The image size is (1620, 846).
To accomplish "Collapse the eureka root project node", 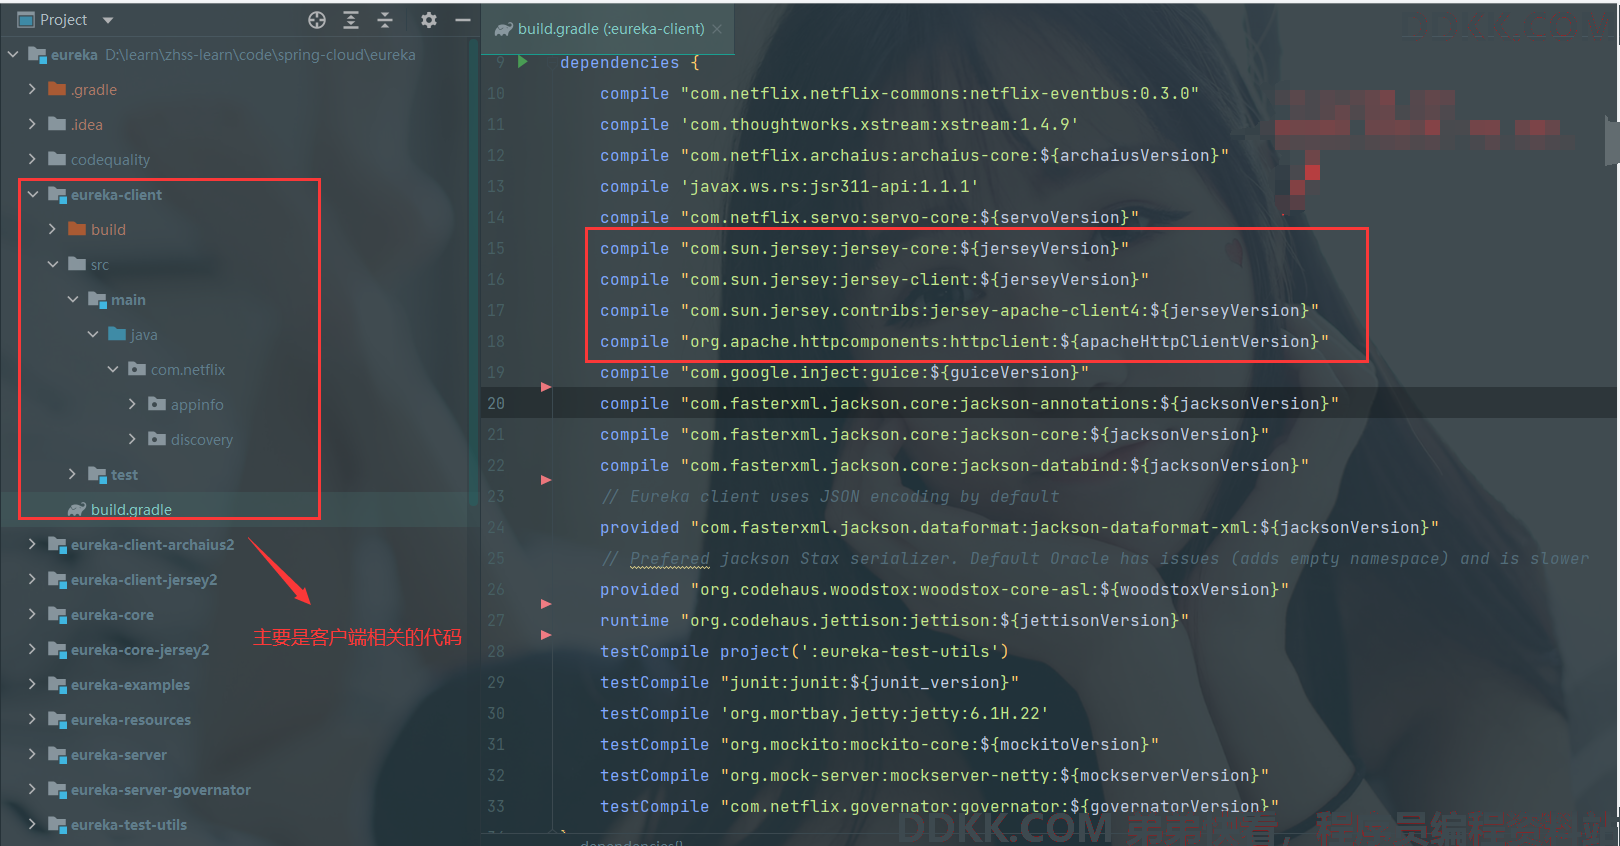I will 13,55.
